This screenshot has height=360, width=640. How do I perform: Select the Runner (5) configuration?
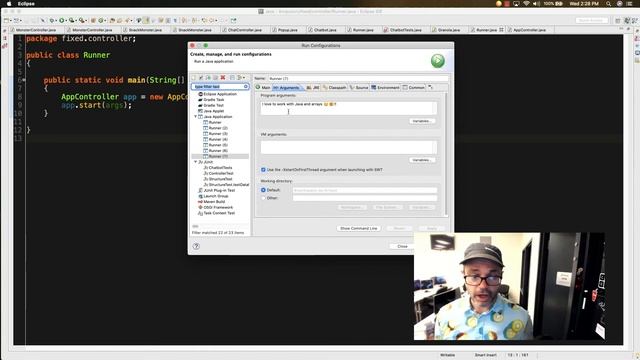216,145
